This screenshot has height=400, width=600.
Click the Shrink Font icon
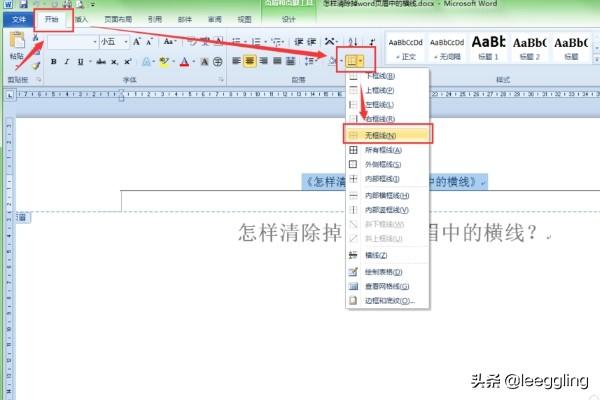pyautogui.click(x=150, y=42)
